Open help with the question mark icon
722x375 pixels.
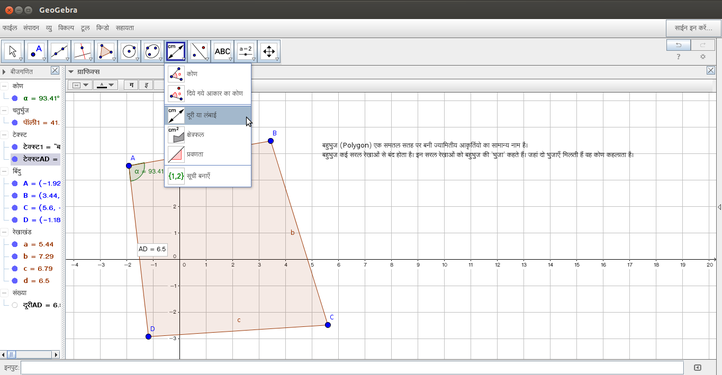[678, 57]
